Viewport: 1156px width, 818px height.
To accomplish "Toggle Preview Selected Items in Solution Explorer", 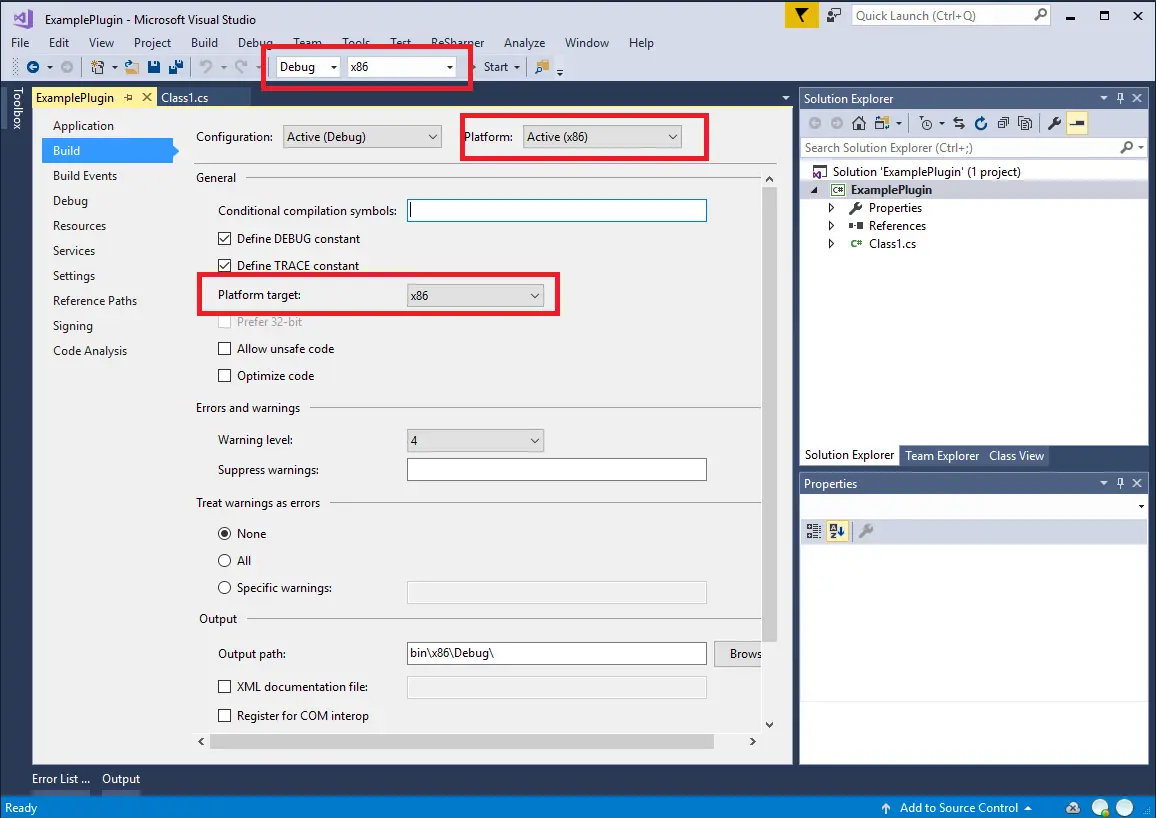I will (1077, 123).
